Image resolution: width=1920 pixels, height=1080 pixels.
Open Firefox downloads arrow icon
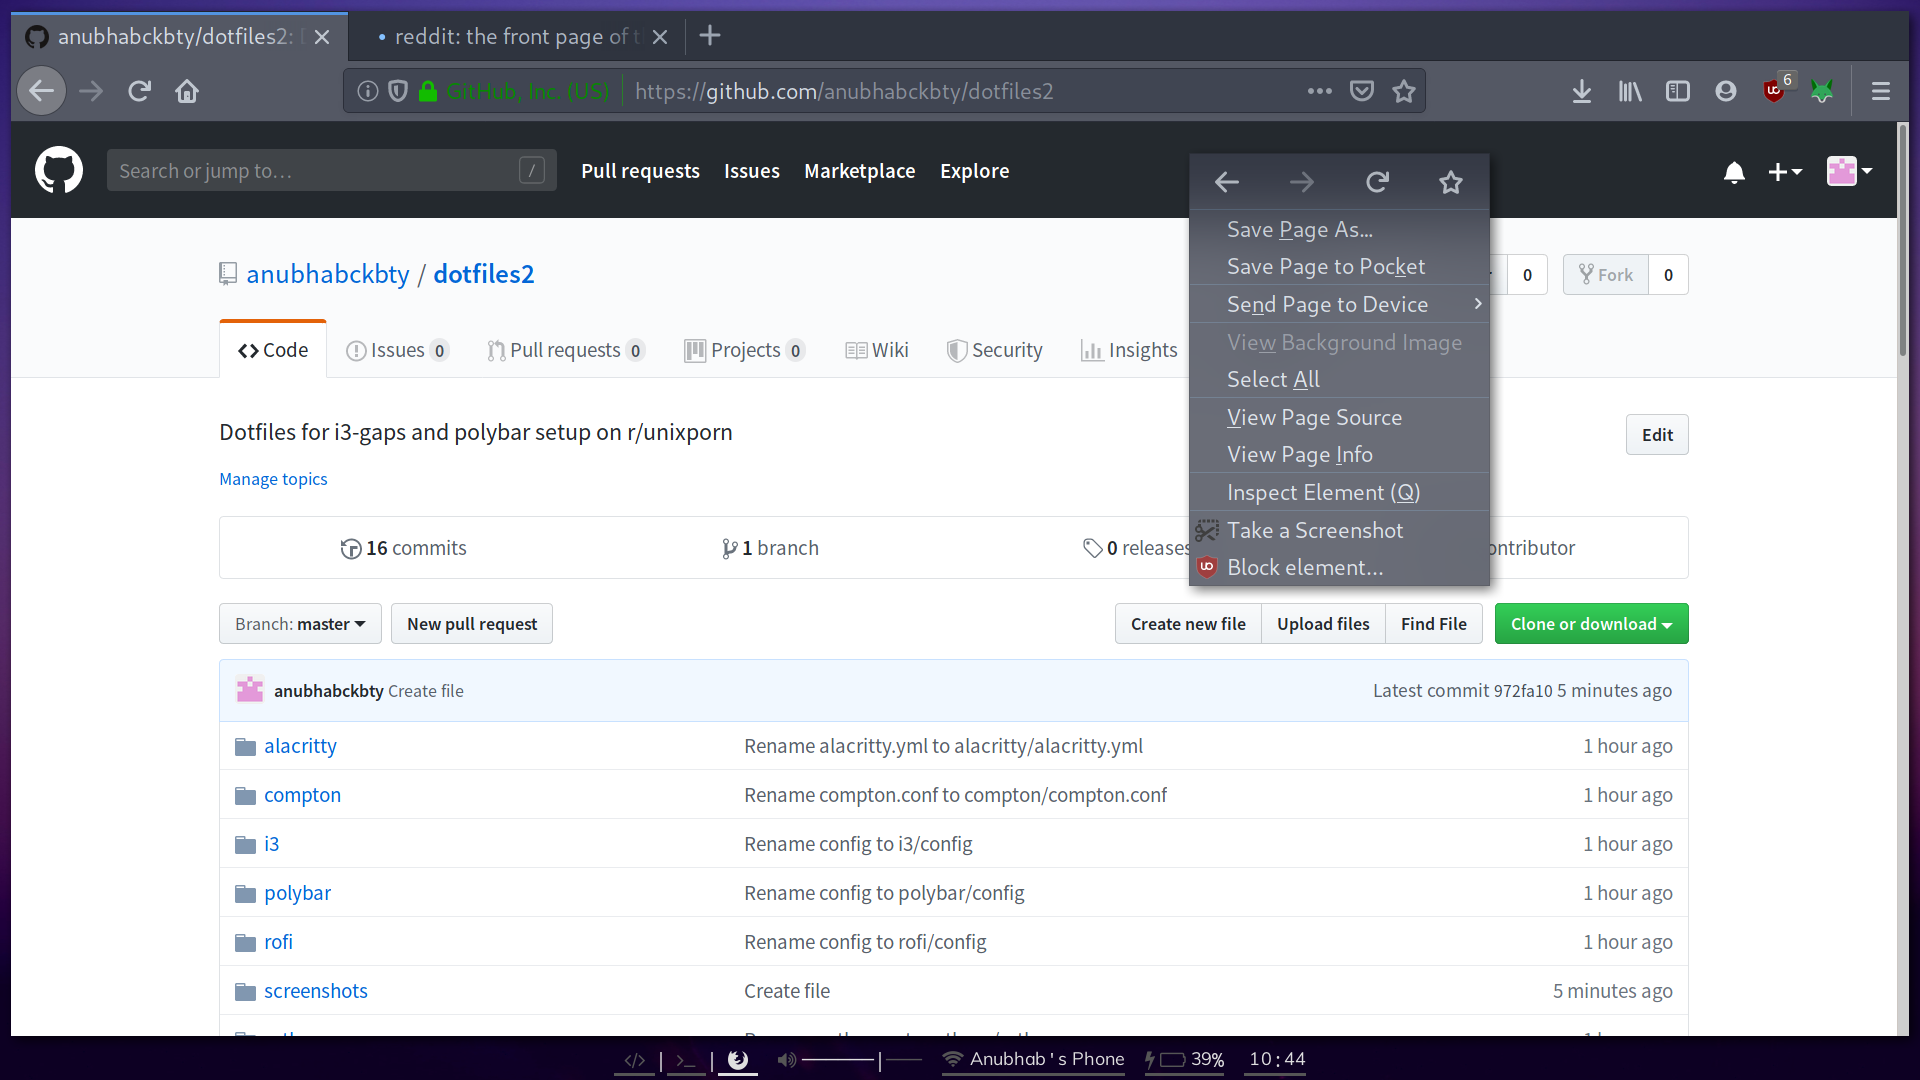pos(1581,91)
